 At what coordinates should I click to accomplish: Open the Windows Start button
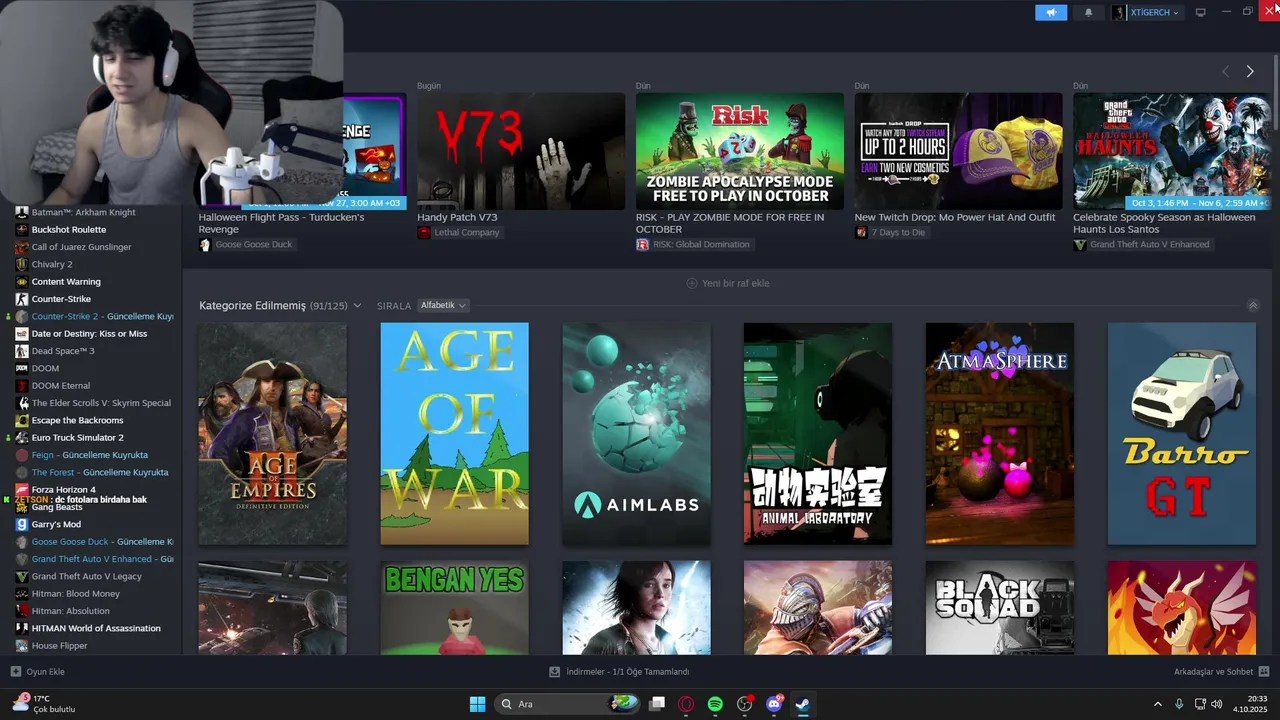[x=477, y=704]
